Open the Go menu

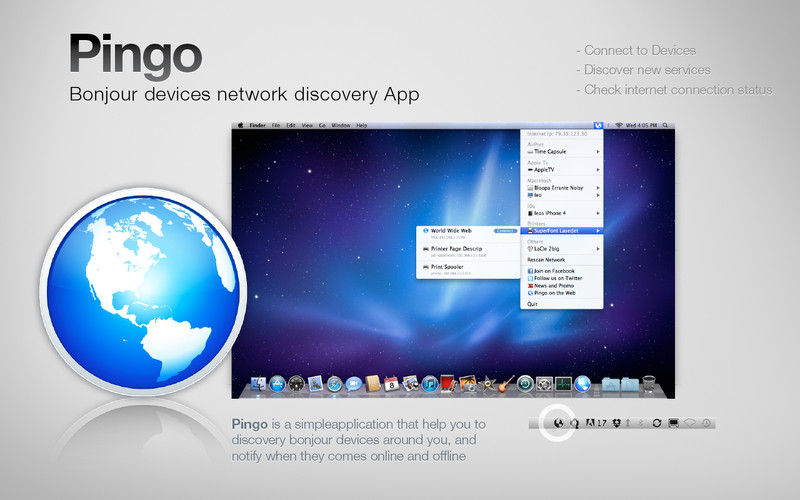(x=322, y=125)
